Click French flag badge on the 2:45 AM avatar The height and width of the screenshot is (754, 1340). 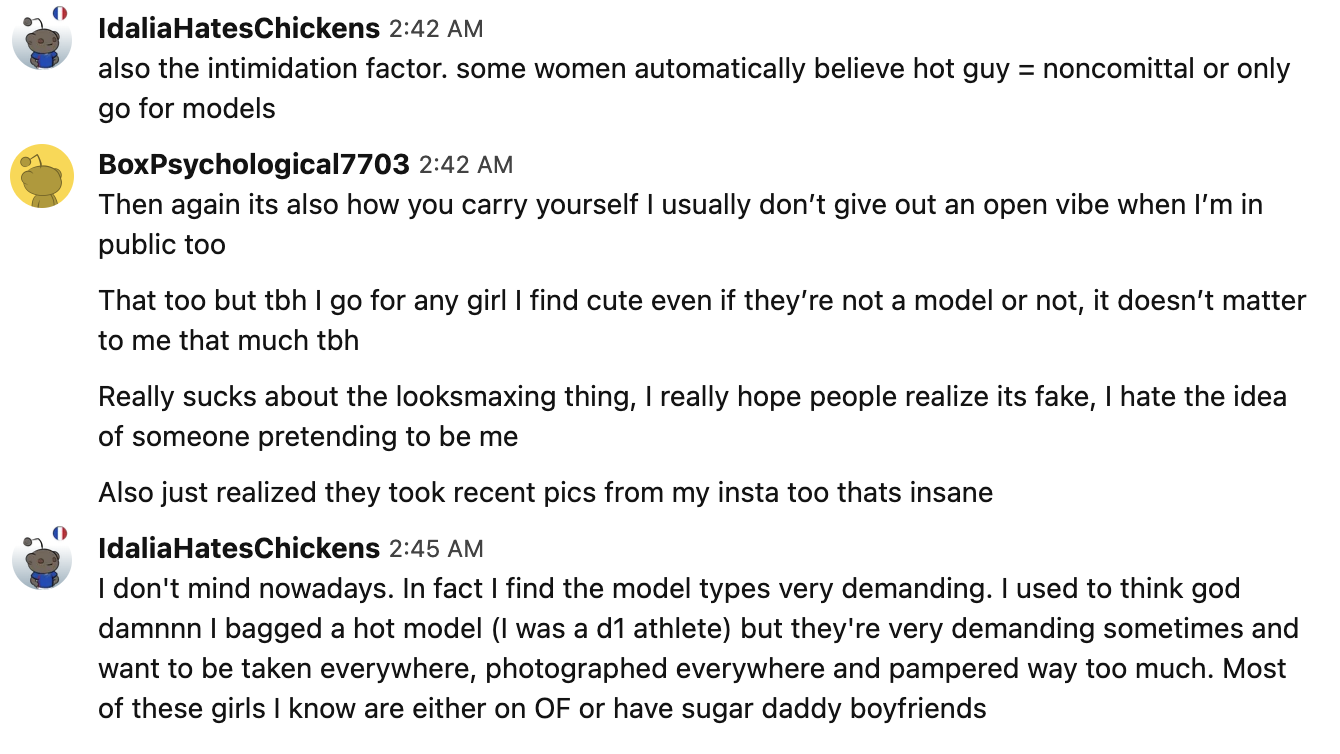click(x=60, y=533)
